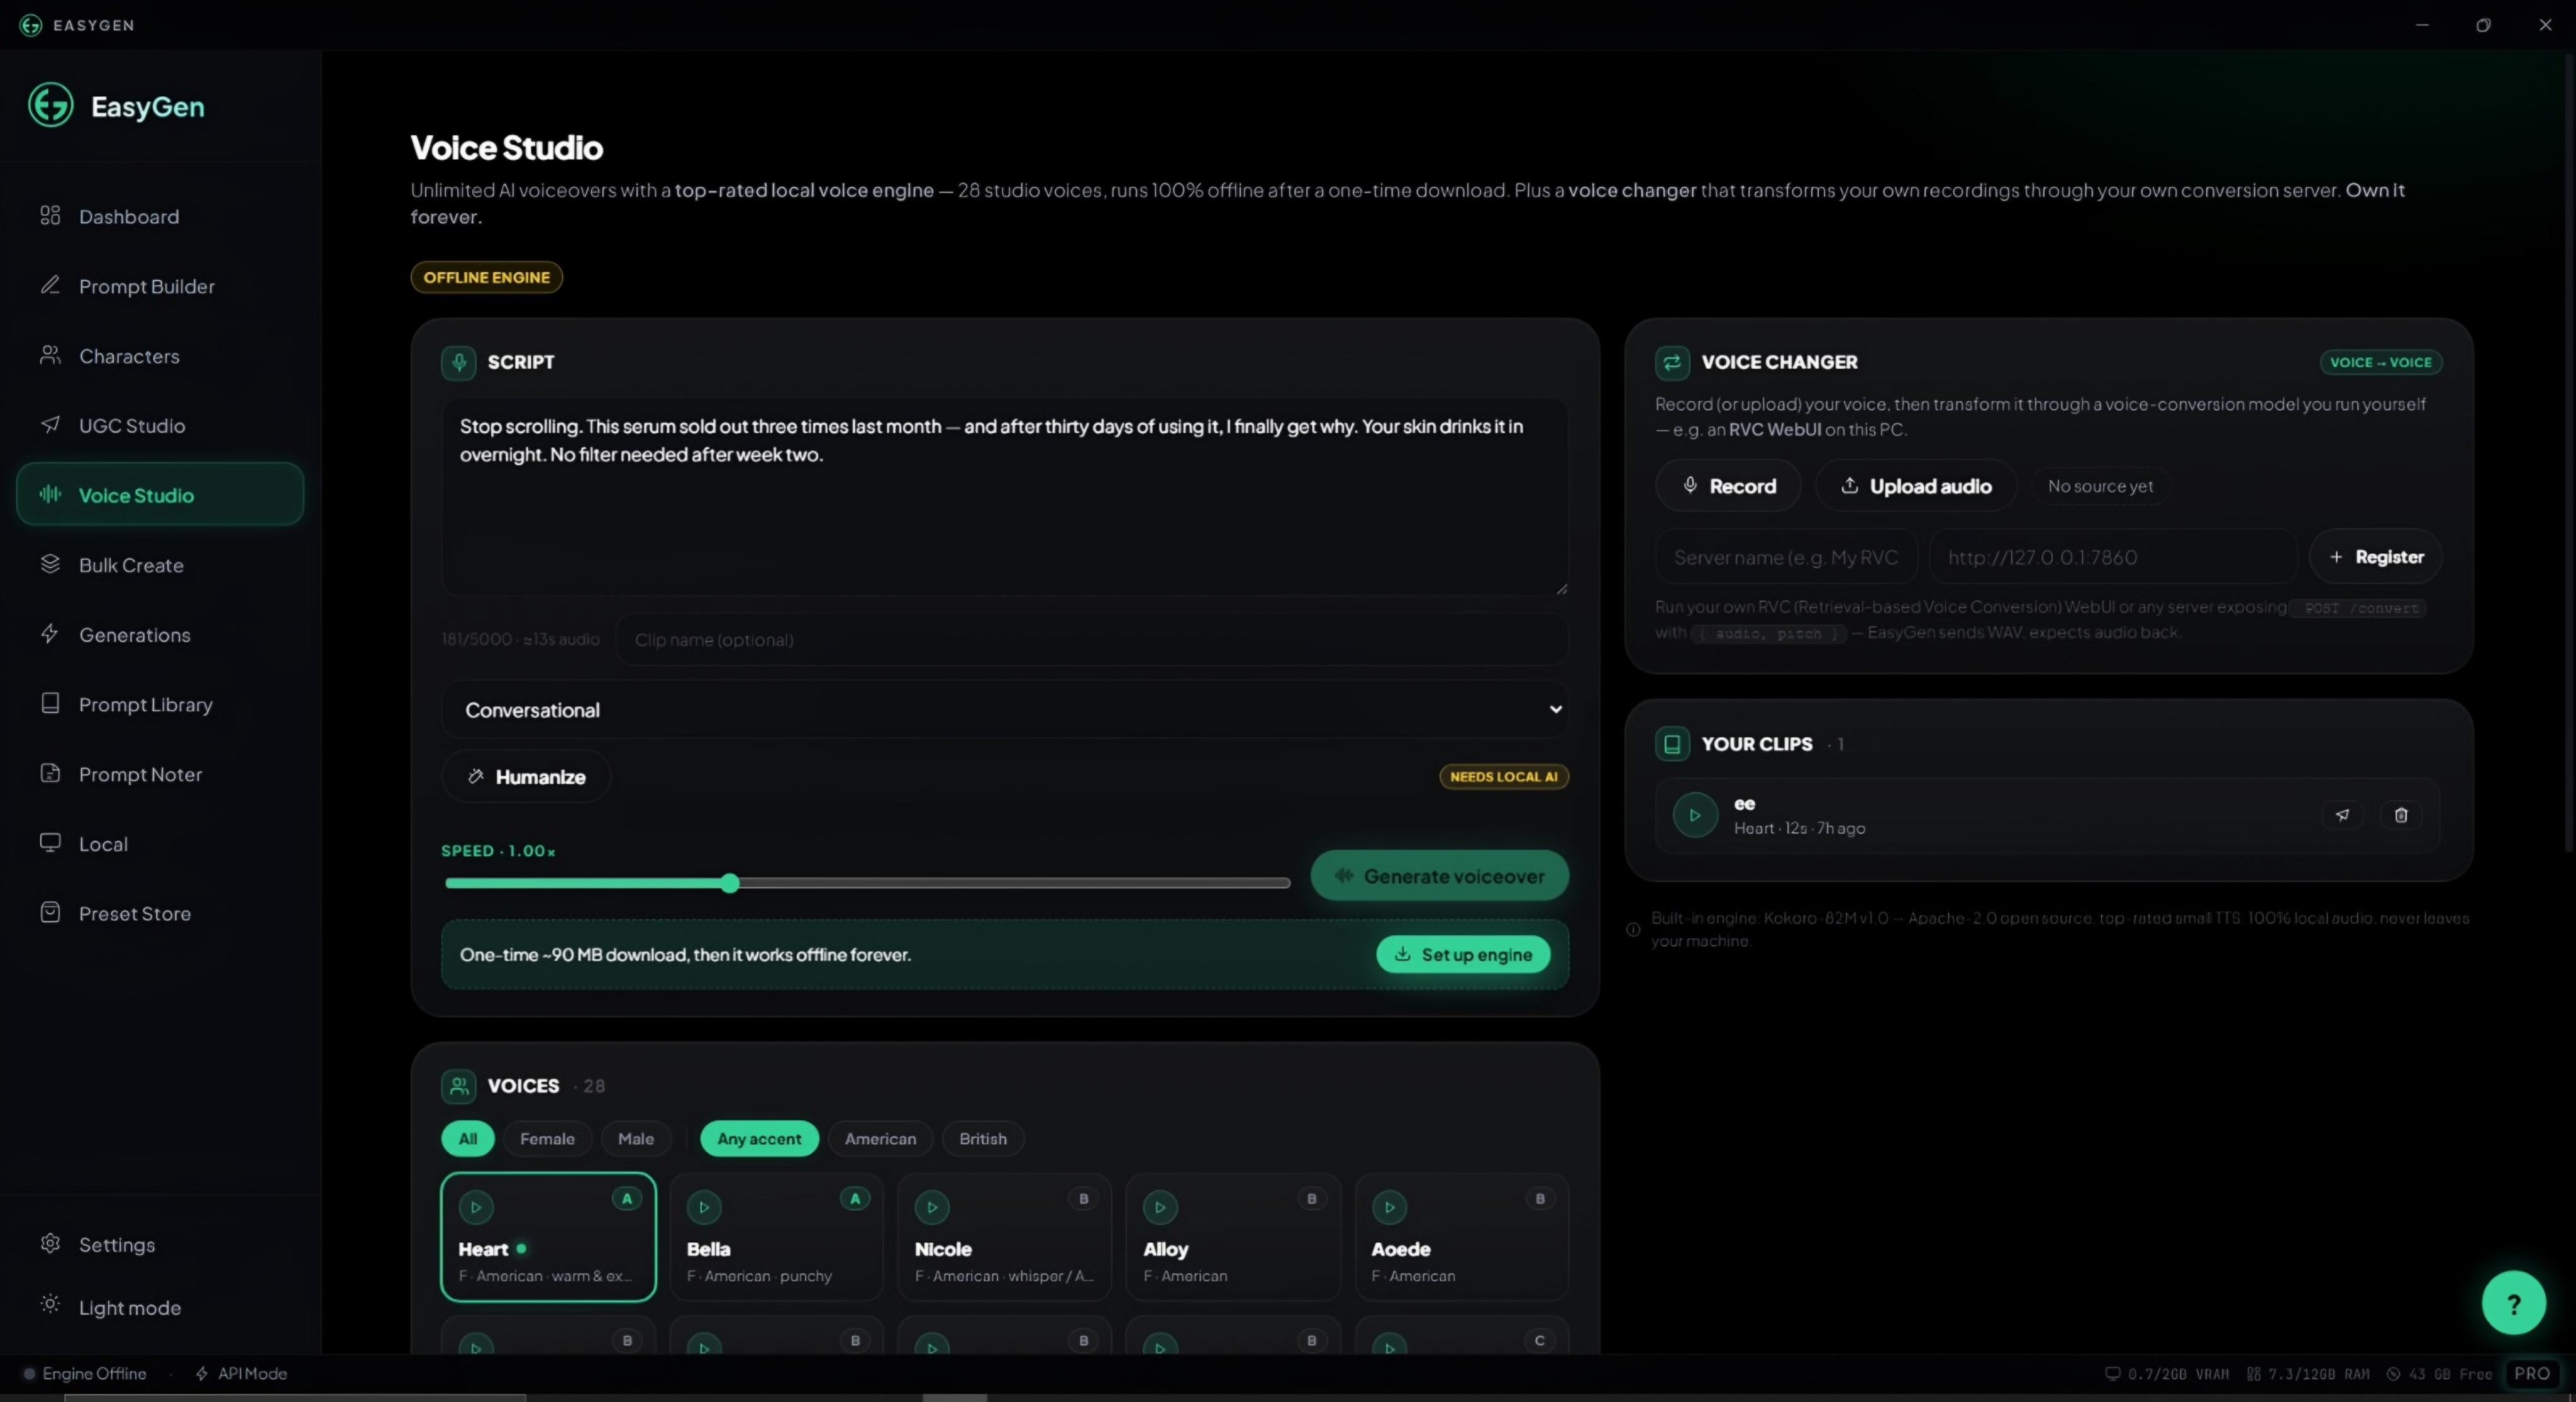Screen dimensions: 2576x1402
Task: Focus the Clip name input field
Action: click(1092, 639)
